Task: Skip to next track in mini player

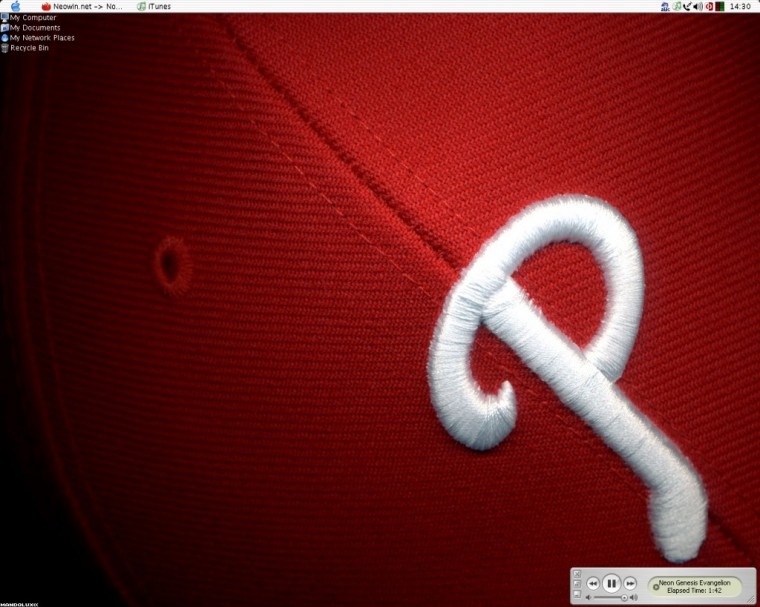Action: pos(630,583)
